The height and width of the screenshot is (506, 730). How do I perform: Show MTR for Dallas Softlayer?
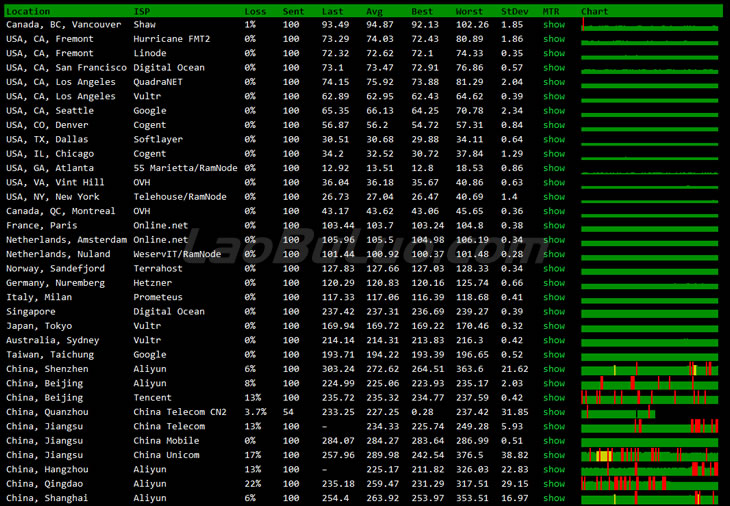tap(554, 140)
